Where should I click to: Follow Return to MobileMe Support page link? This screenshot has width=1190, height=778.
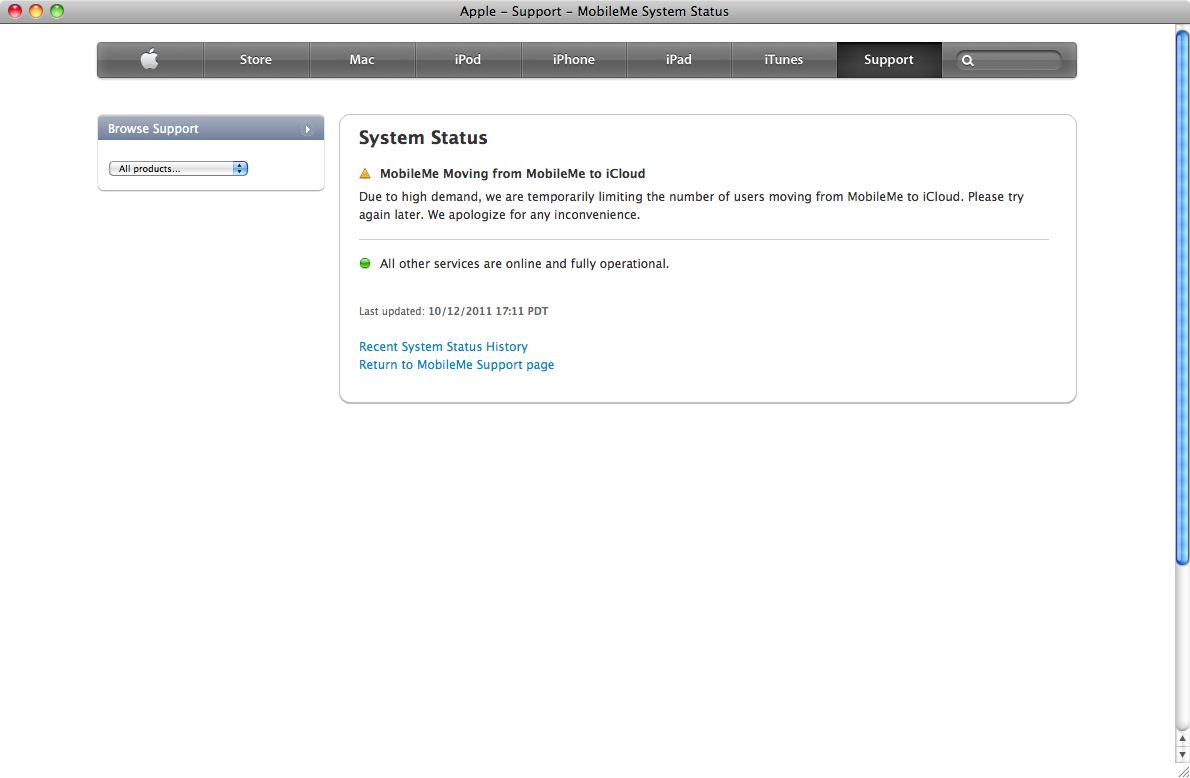[456, 365]
